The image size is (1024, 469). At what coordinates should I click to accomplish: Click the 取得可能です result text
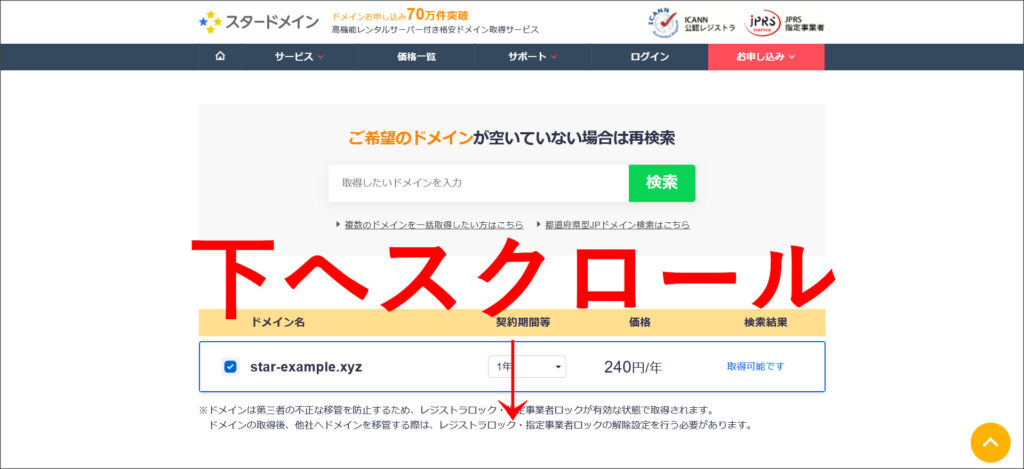click(x=756, y=366)
